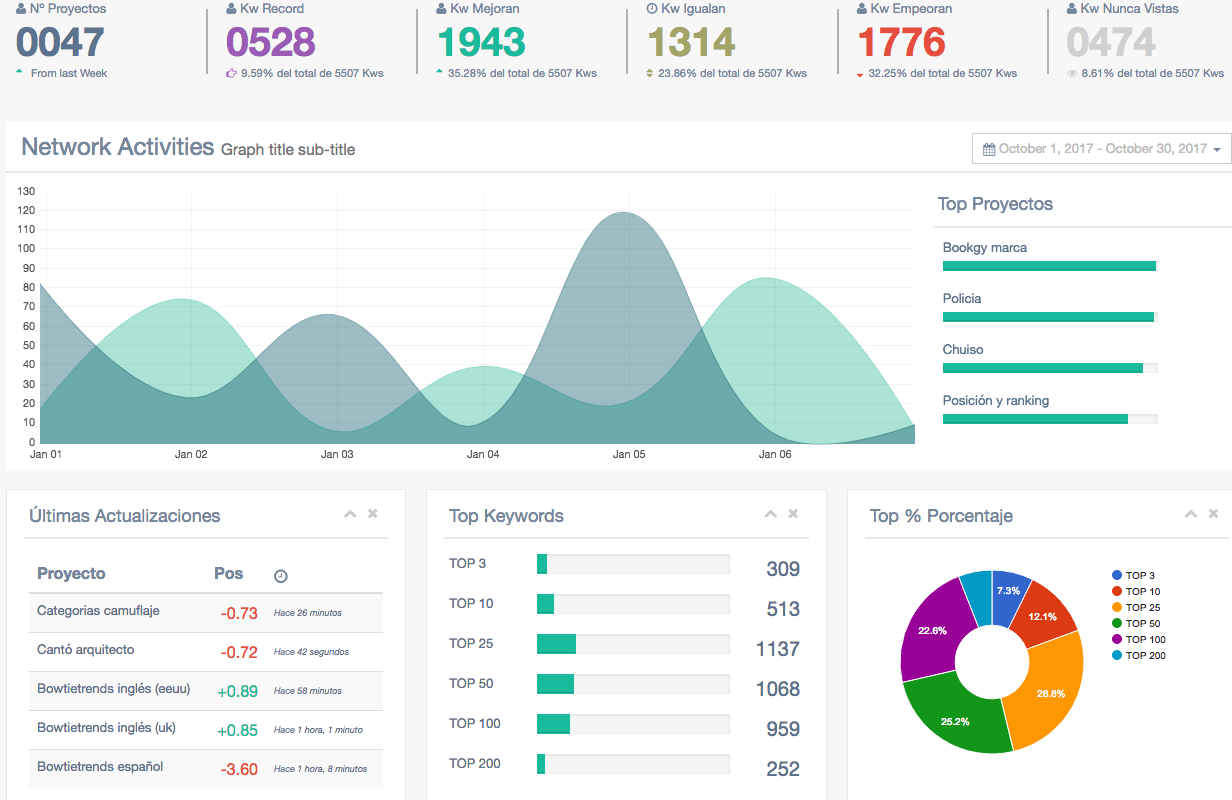Open the October date range dropdown
The height and width of the screenshot is (800, 1232).
(x=1100, y=148)
